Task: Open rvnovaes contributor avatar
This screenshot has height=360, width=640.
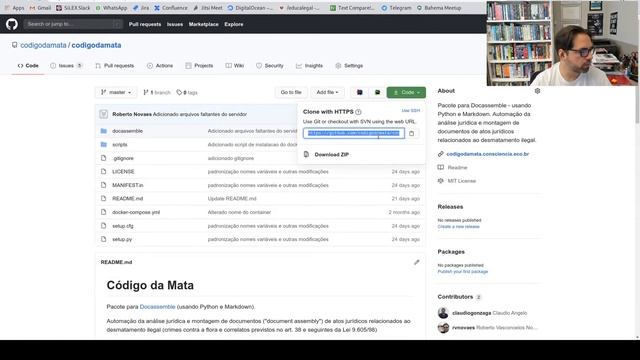Action: coord(443,328)
